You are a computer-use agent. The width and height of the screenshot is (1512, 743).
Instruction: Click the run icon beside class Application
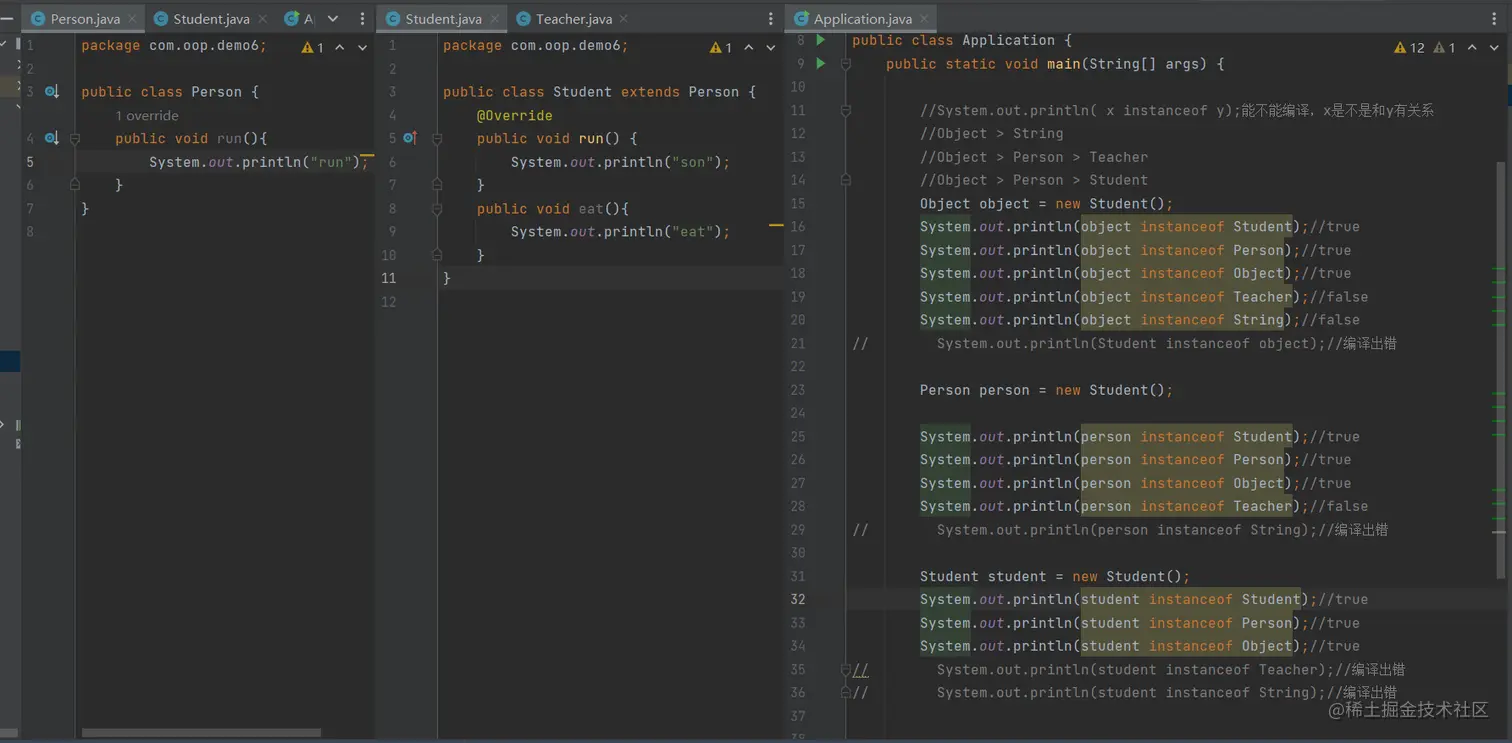tap(821, 40)
